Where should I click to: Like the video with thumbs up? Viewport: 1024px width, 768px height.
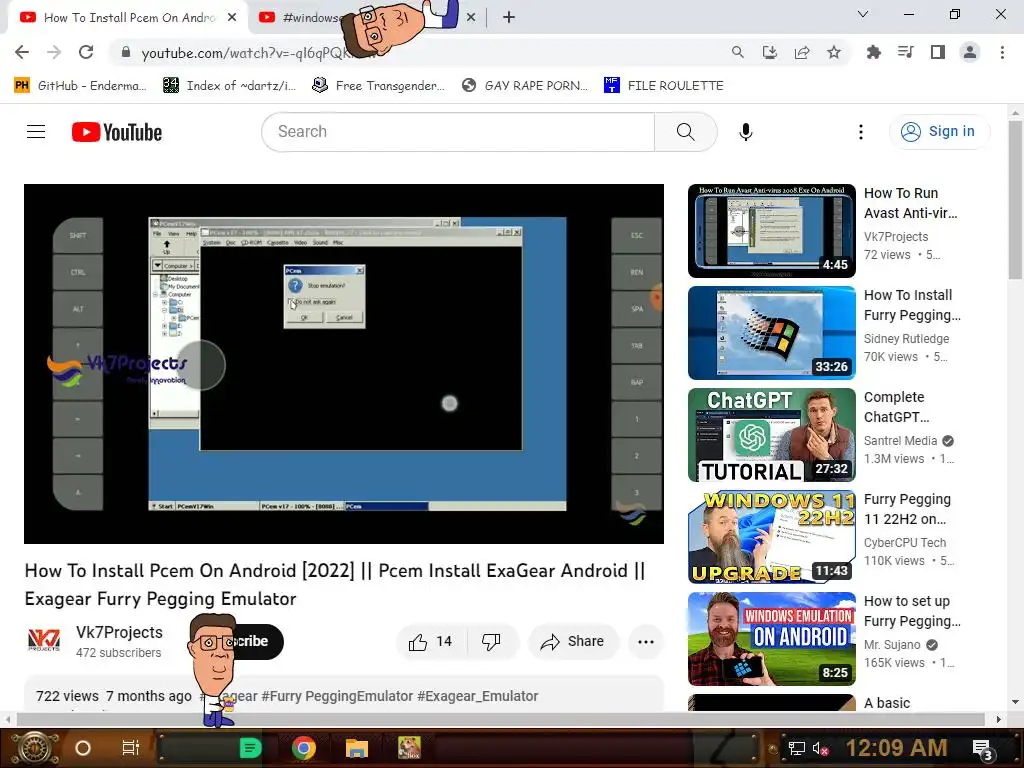tap(430, 641)
